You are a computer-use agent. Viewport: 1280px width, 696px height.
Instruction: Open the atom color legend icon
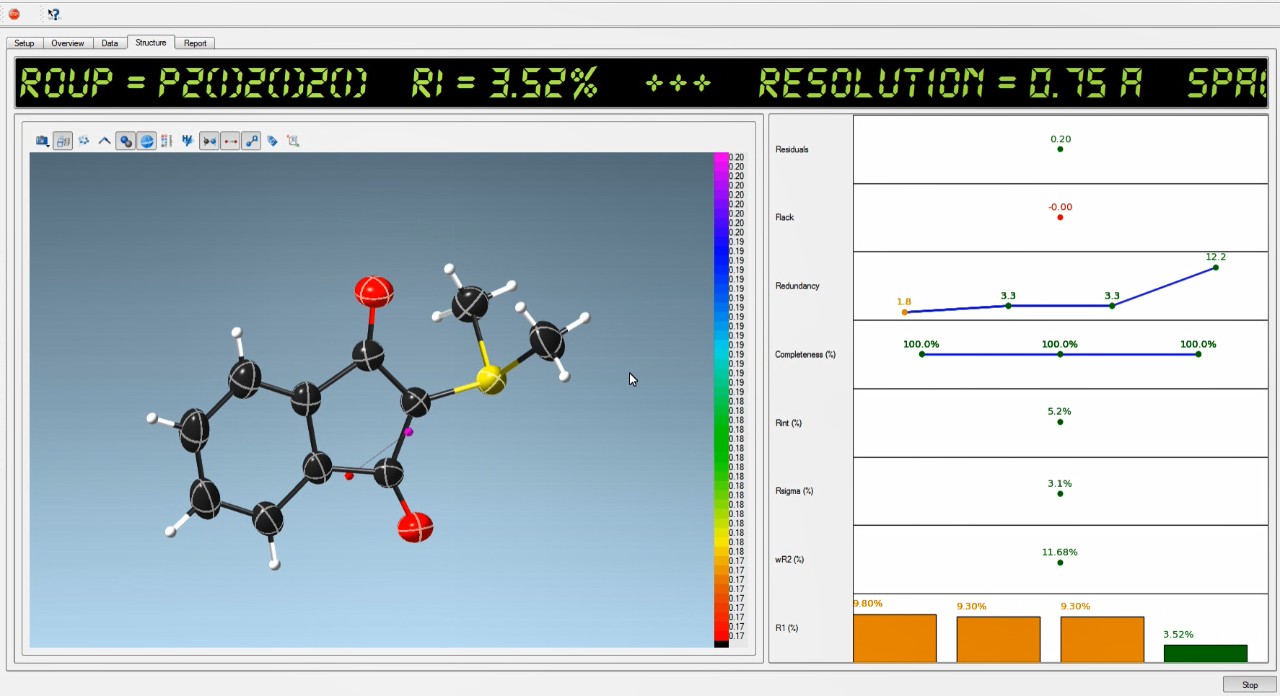point(167,140)
